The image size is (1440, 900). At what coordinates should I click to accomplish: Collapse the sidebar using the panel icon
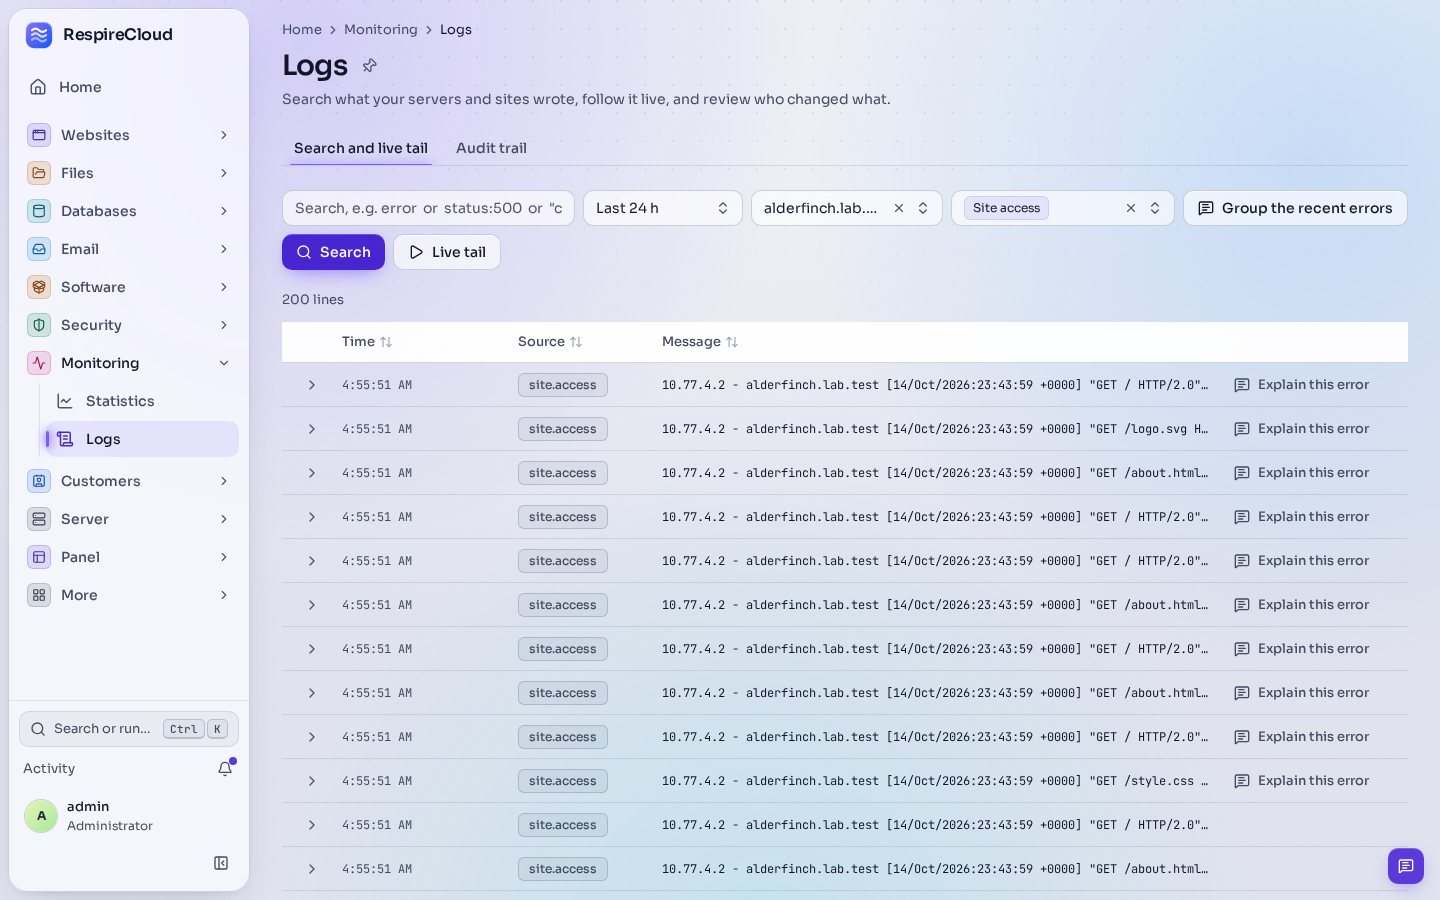(221, 863)
